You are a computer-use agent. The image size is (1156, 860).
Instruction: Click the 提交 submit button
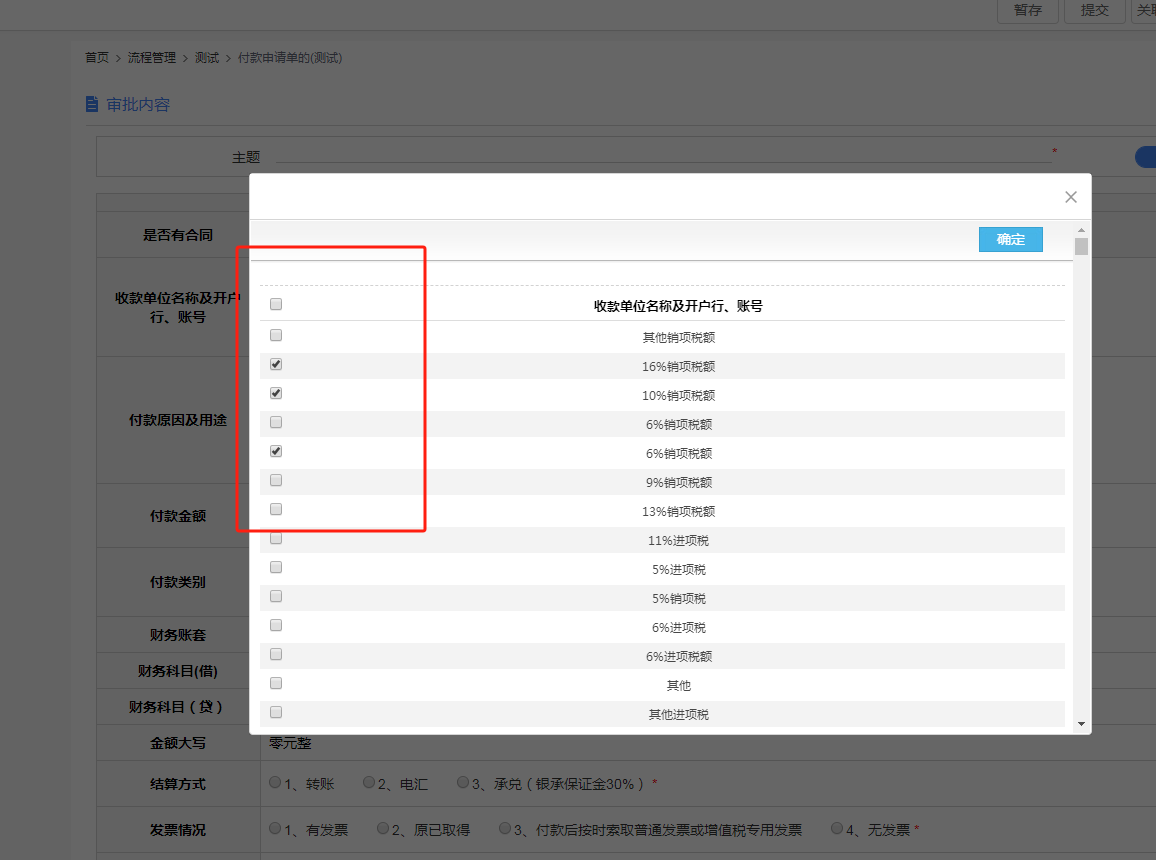(1095, 10)
